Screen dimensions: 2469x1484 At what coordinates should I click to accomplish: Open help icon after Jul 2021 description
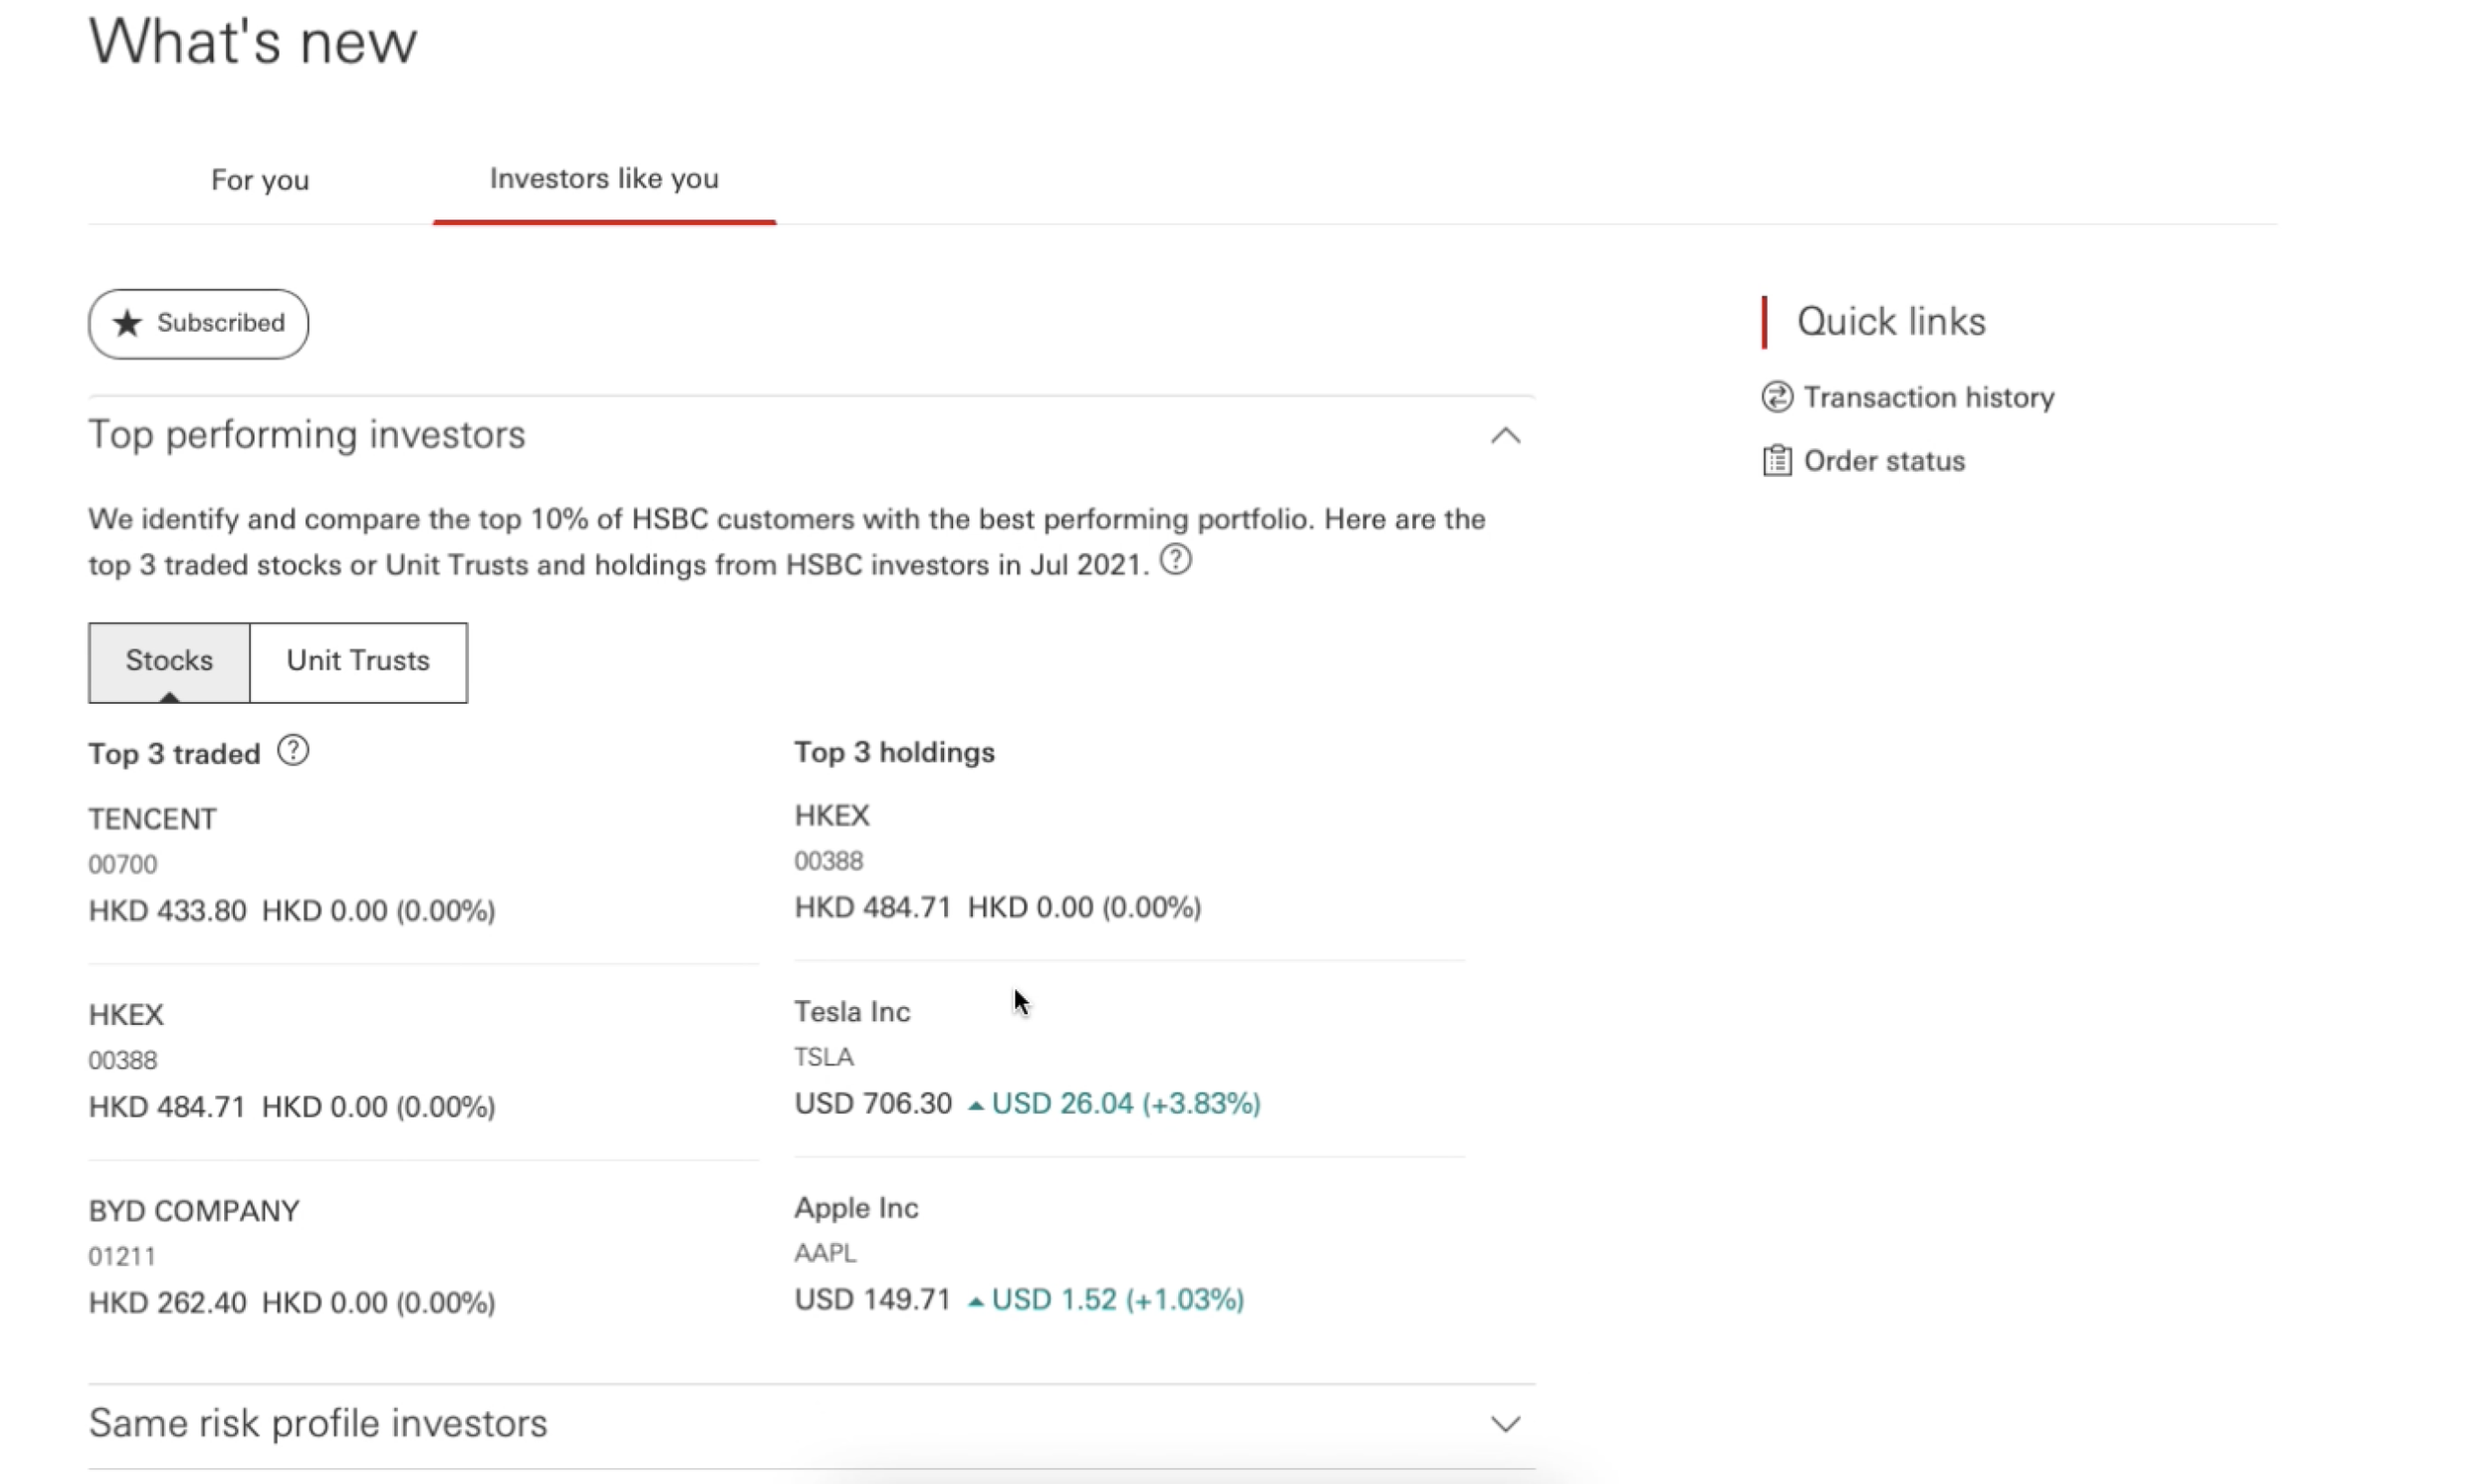pos(1175,560)
